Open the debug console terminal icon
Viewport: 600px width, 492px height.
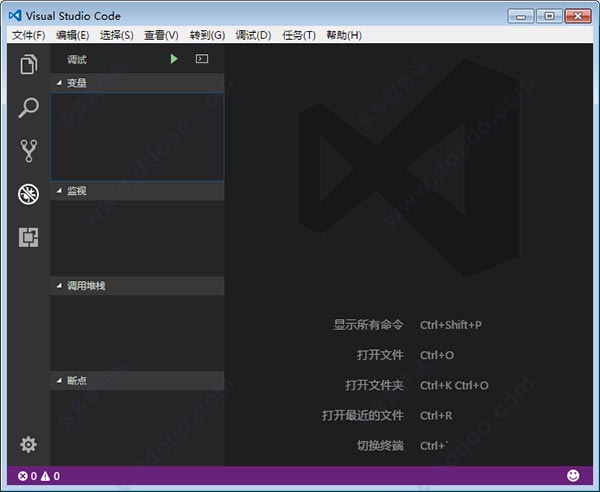pyautogui.click(x=202, y=59)
